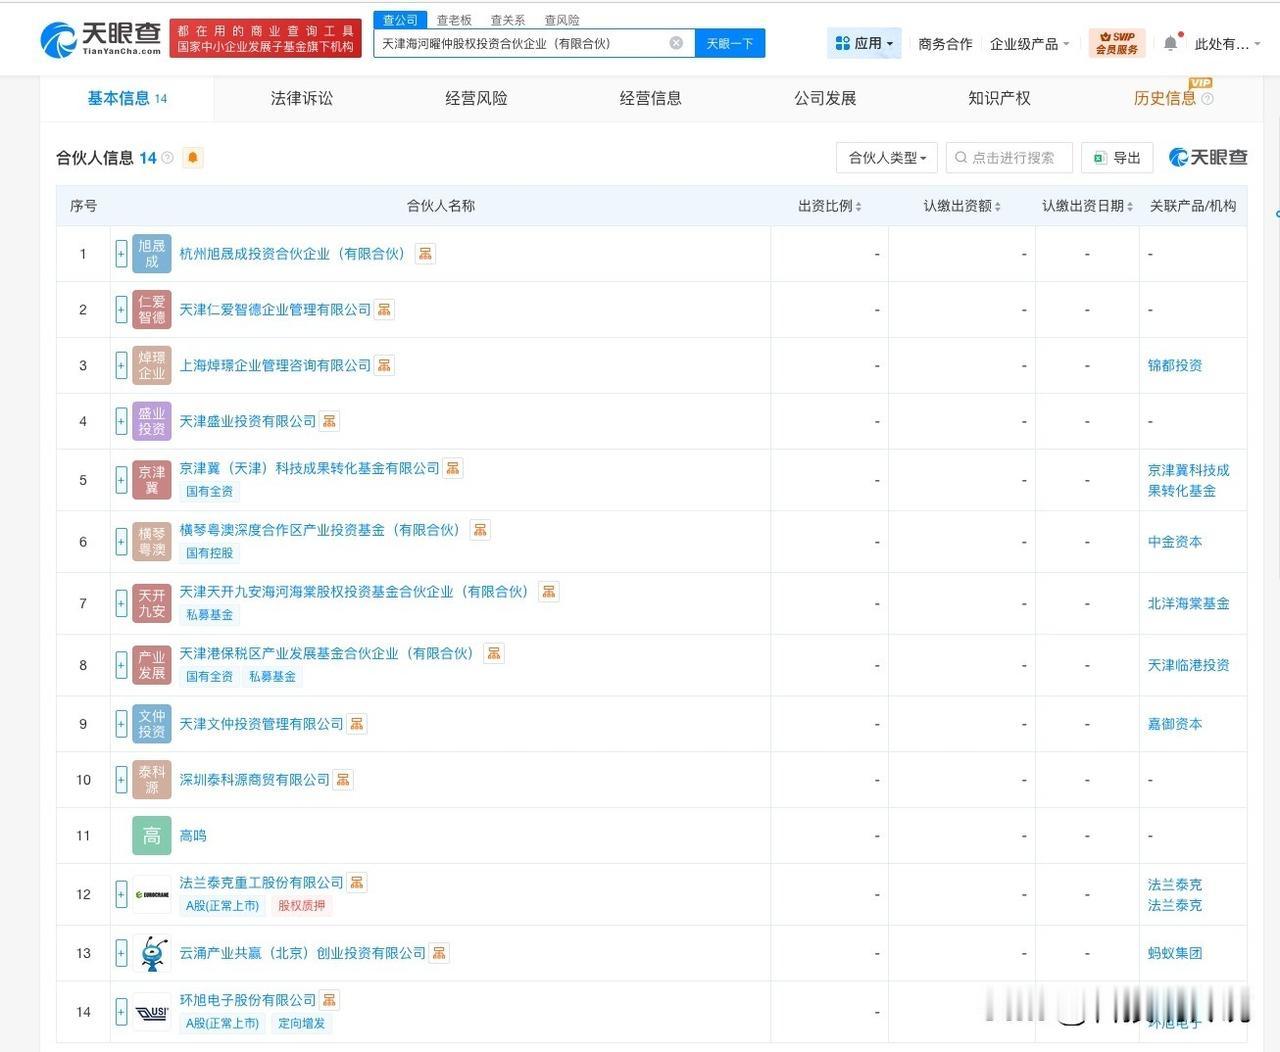Open the 锦都投资 related institution link
Screen dimensions: 1280x1052
pos(1175,366)
